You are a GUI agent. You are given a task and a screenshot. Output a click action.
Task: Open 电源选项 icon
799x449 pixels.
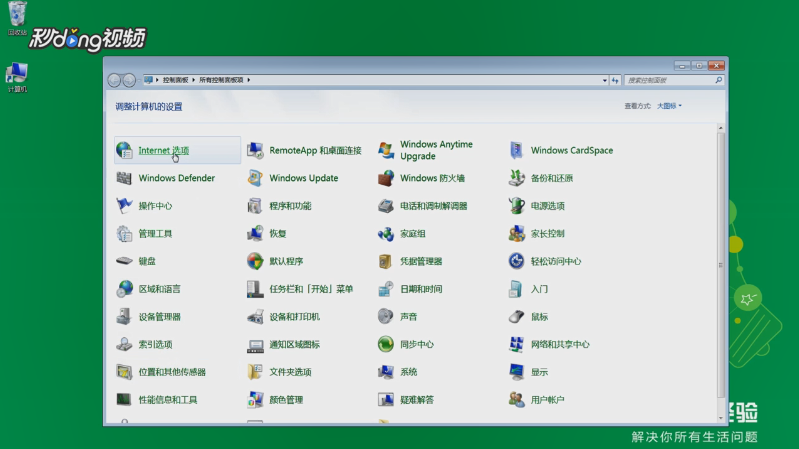click(516, 205)
